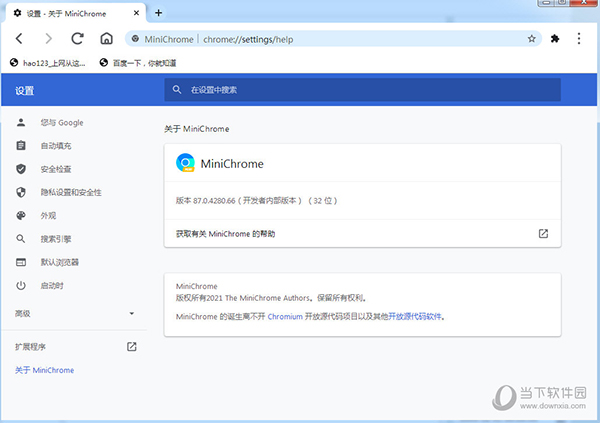Click the forward navigation arrow
This screenshot has width=600, height=423.
point(48,39)
